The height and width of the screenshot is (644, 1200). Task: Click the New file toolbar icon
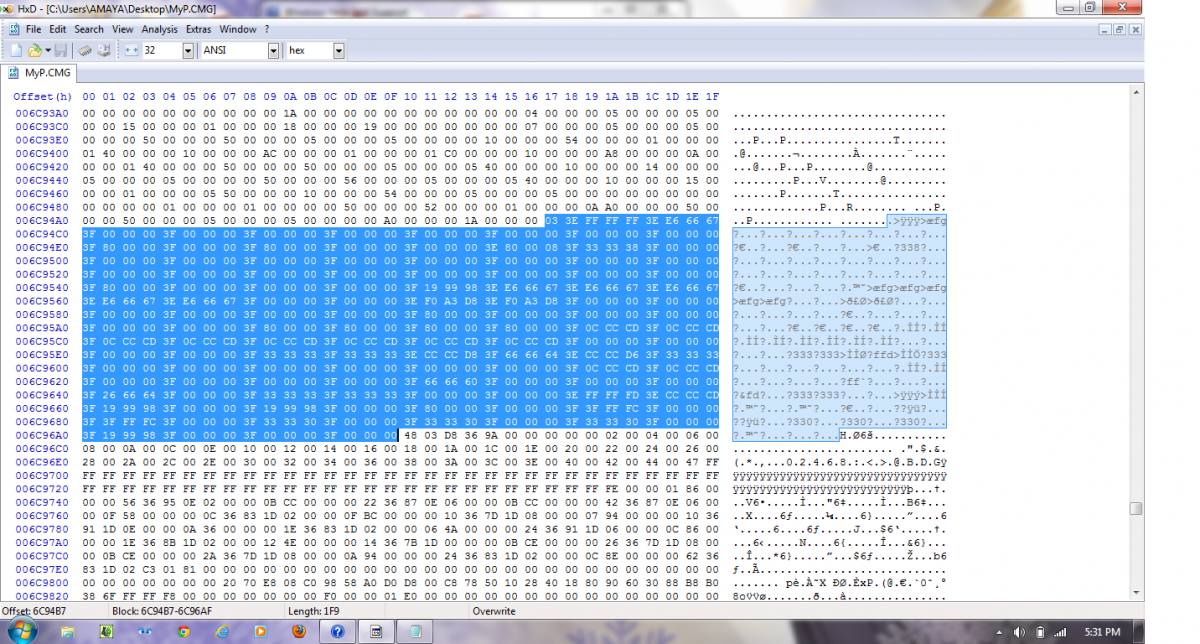[x=16, y=50]
